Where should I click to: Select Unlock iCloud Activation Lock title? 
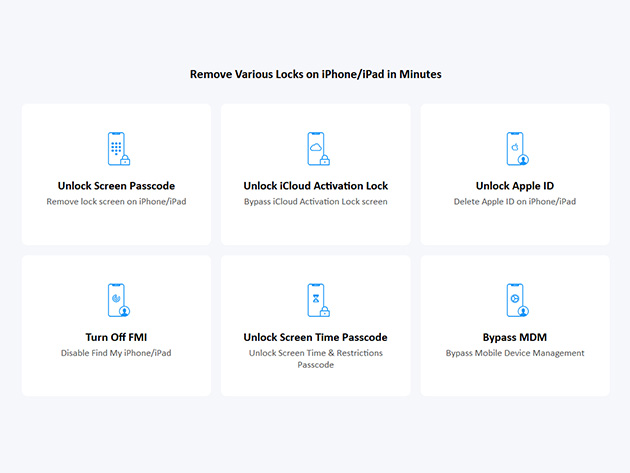315,186
